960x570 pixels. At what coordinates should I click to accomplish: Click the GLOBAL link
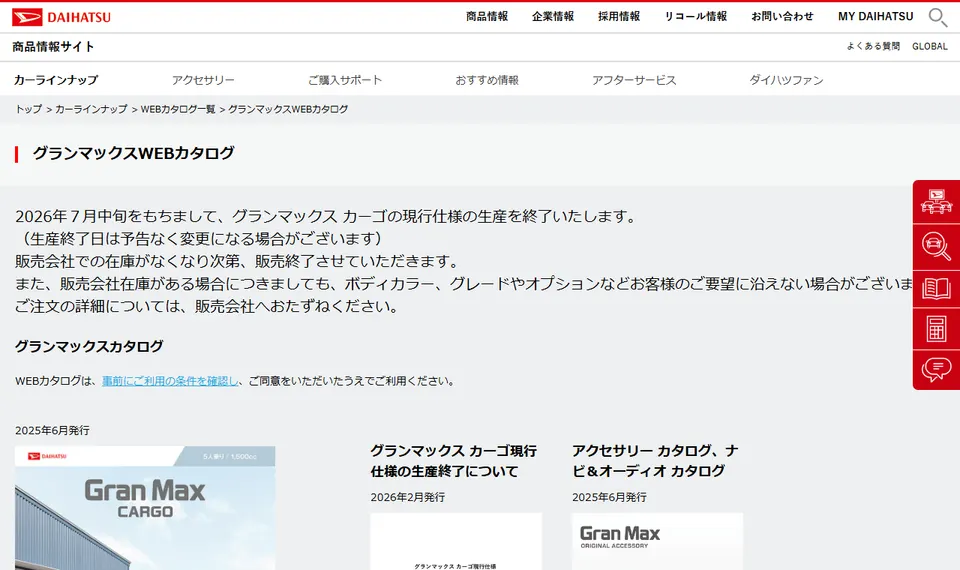(929, 47)
